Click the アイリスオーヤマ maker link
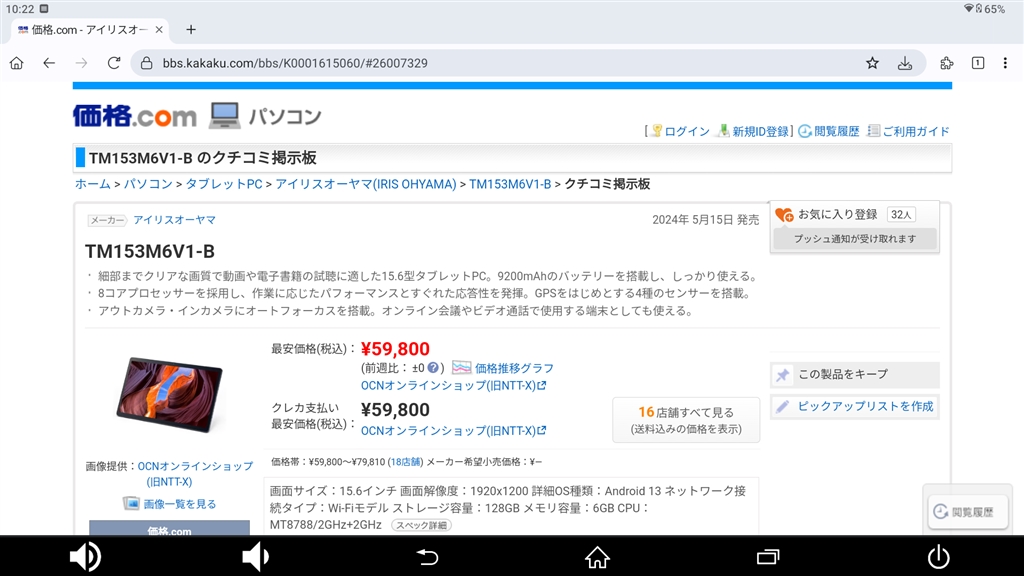 click(174, 220)
